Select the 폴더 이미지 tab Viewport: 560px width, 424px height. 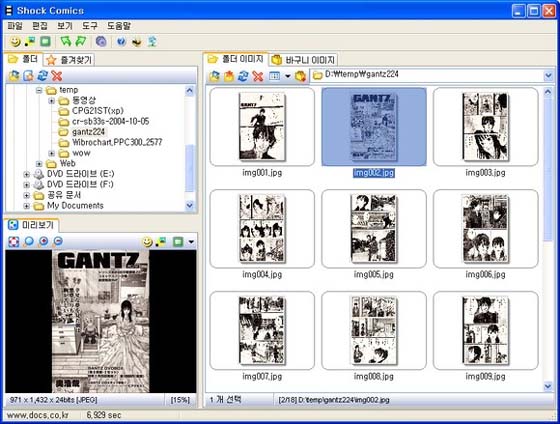click(236, 59)
